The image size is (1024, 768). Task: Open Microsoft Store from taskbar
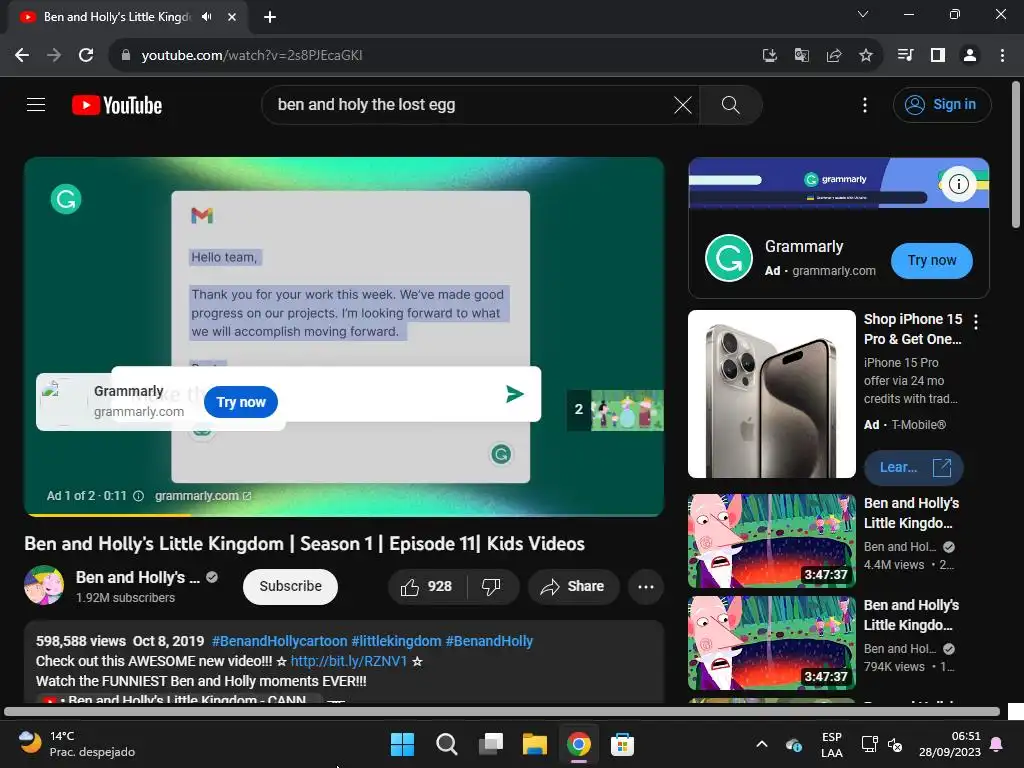622,744
